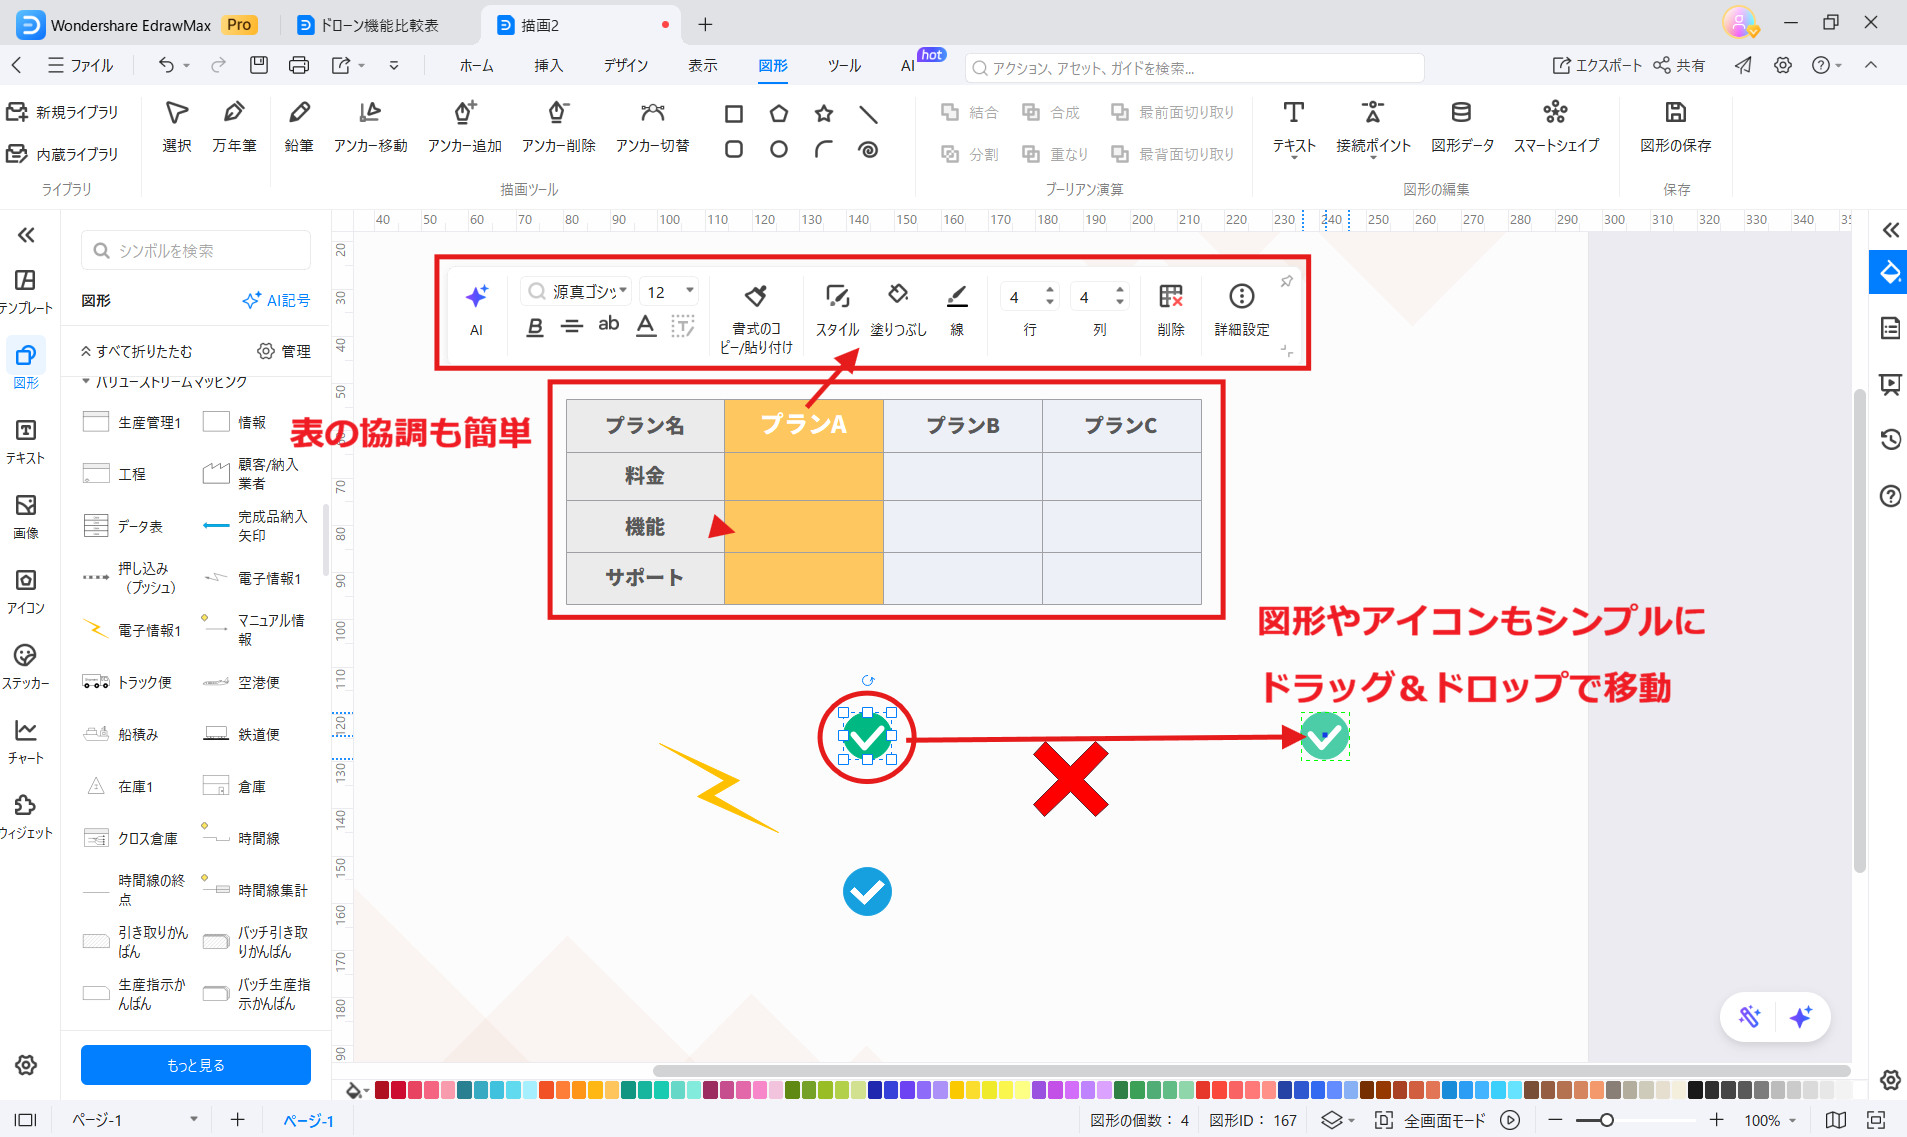Open the ホーム ribbon tab
Screen dimensions: 1907x1137
476,65
